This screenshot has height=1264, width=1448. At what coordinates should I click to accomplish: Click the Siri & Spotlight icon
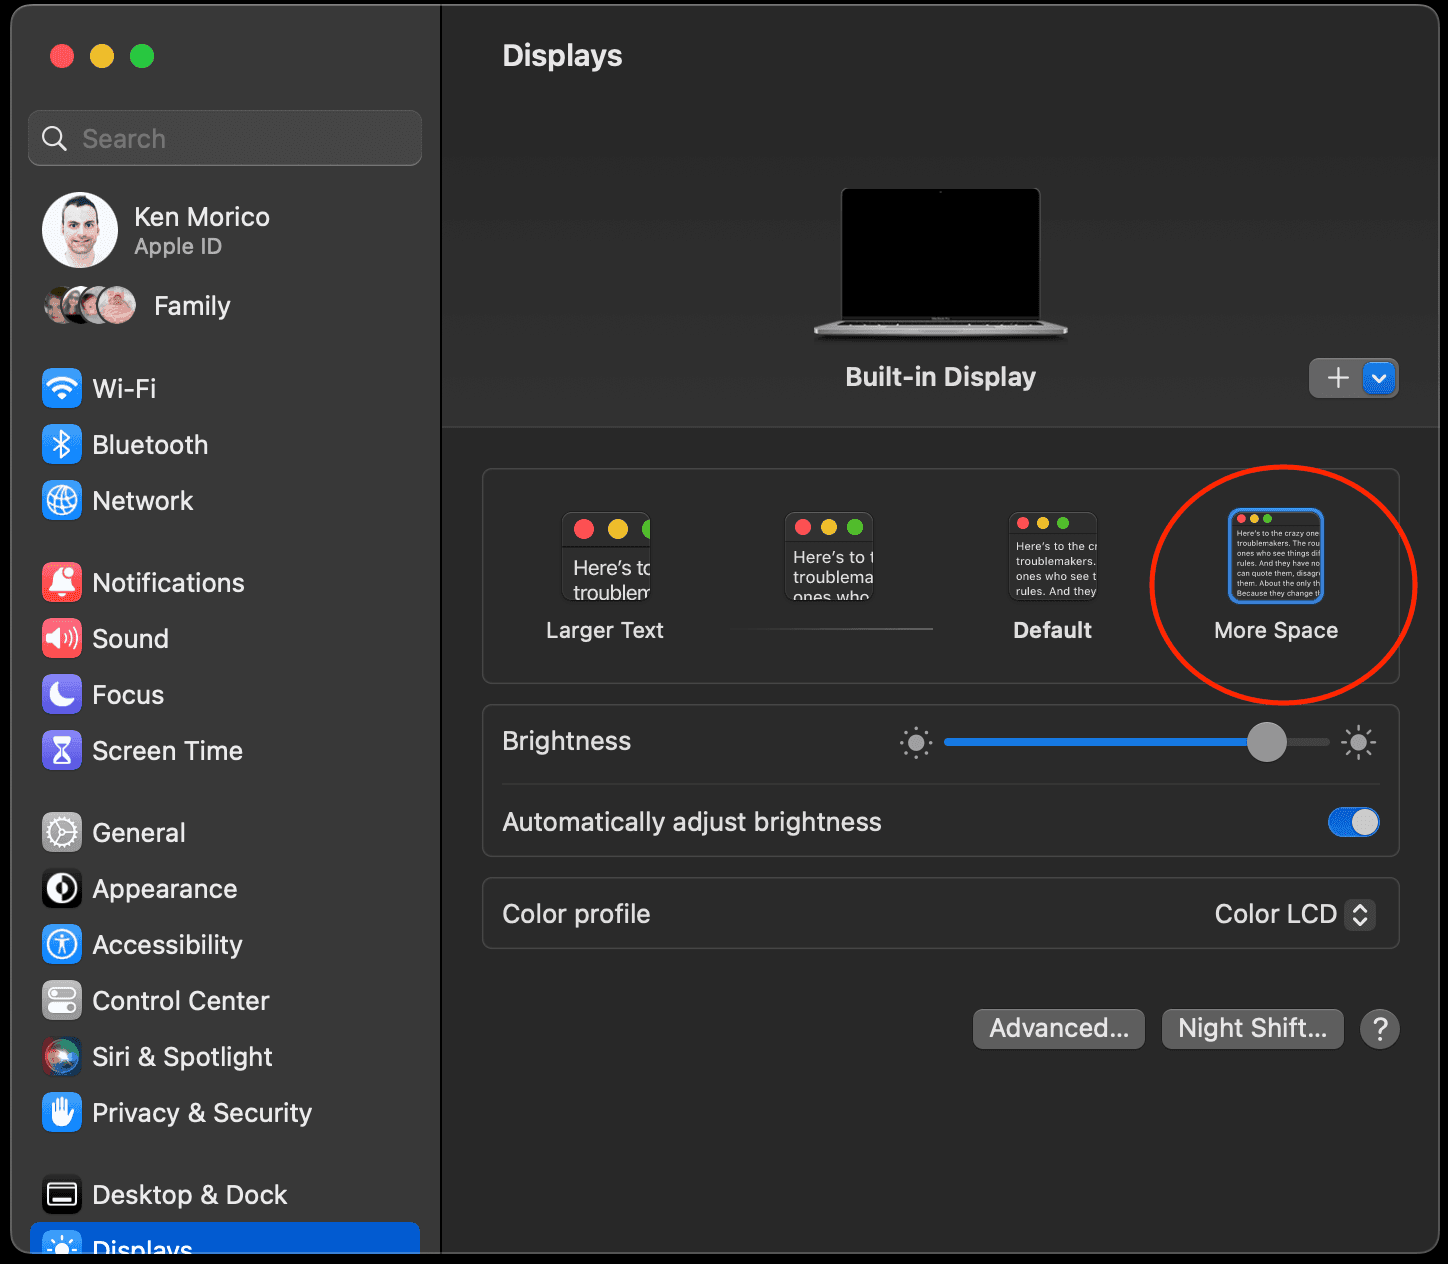(61, 1056)
